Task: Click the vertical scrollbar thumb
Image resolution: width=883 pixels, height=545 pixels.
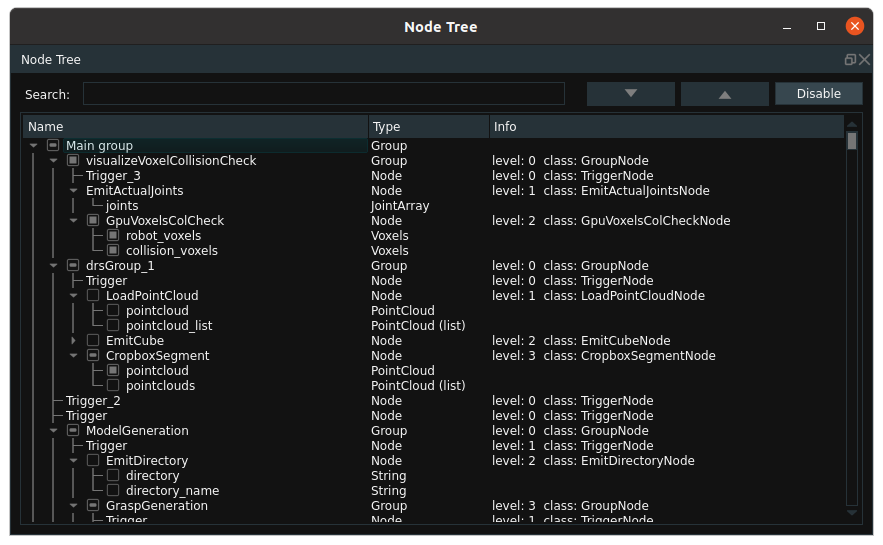Action: 852,141
